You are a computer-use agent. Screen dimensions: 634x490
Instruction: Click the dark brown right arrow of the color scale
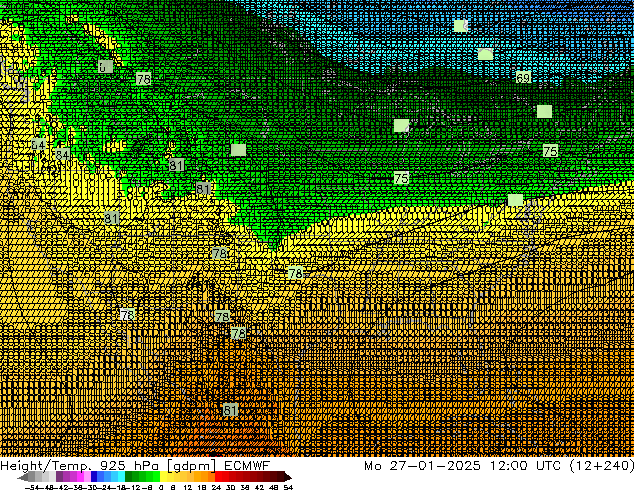(288, 477)
